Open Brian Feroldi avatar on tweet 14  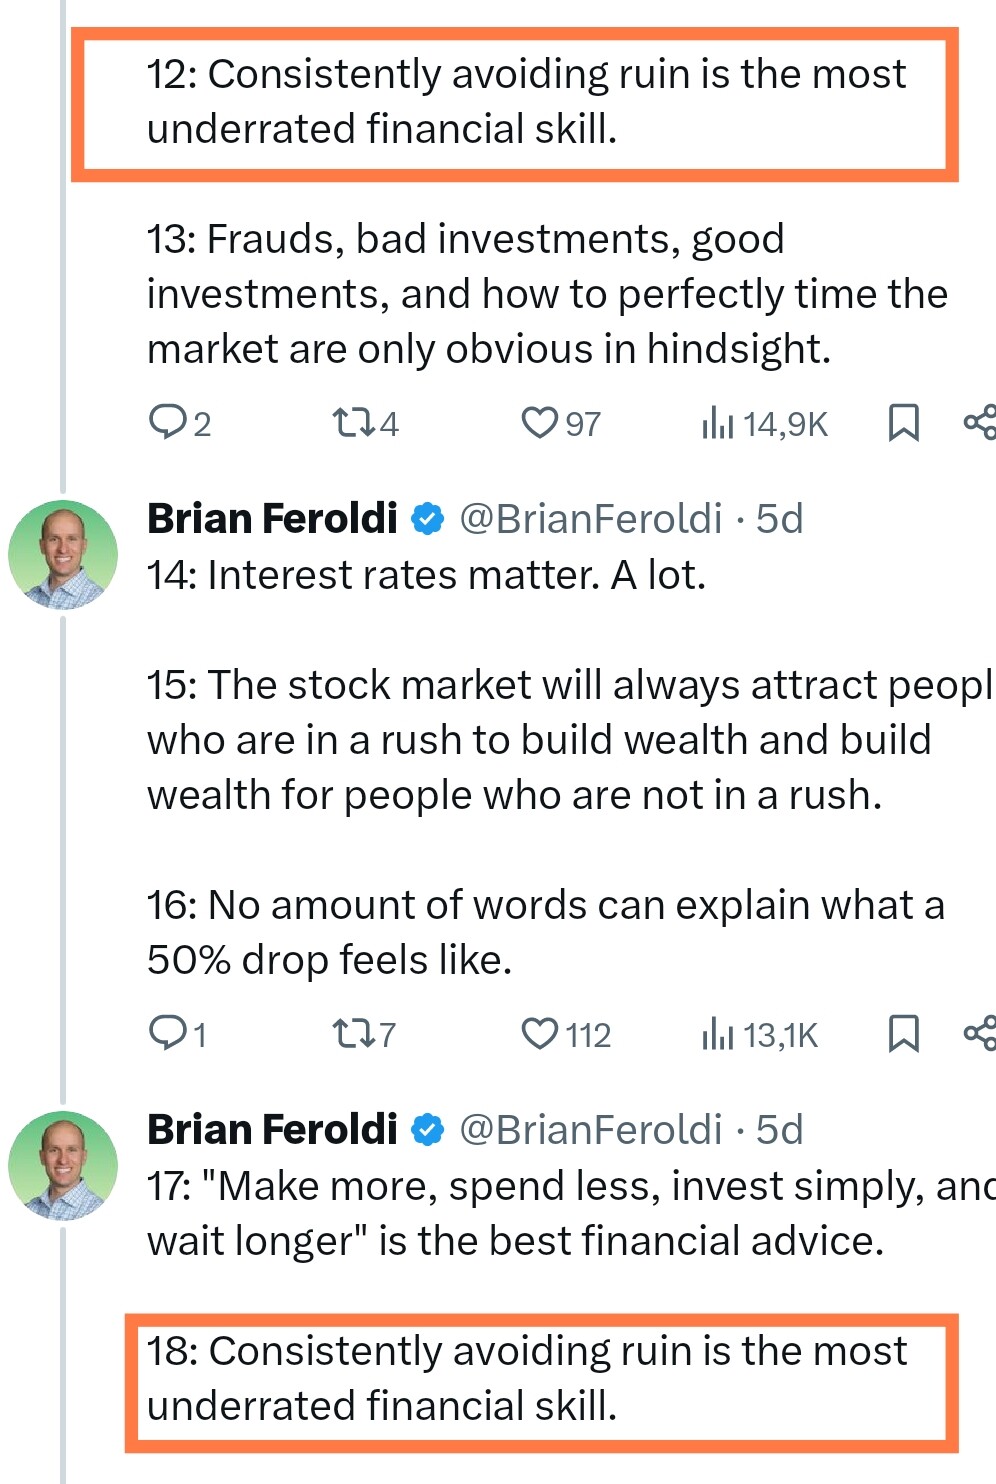(63, 555)
